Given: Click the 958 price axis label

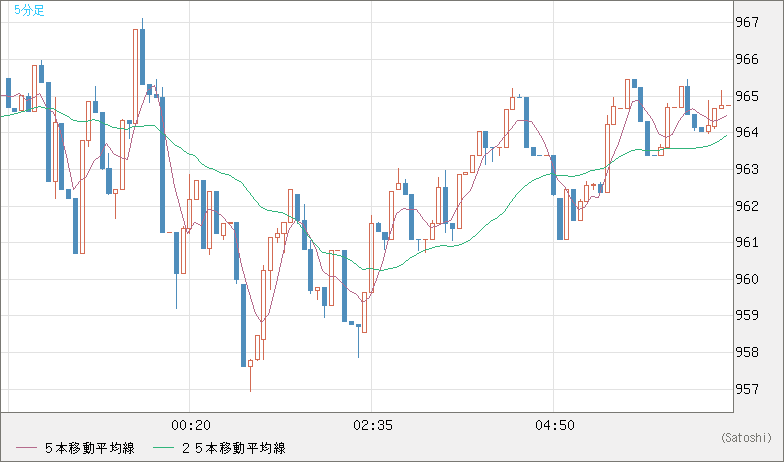Looking at the screenshot, I should [746, 352].
